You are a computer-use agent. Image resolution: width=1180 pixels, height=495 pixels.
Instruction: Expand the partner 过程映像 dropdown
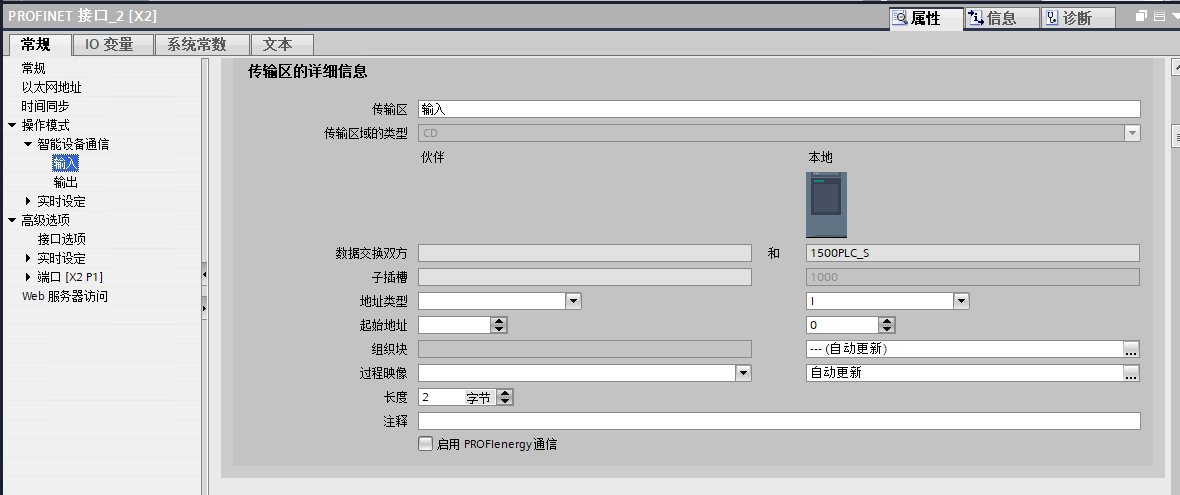click(x=743, y=373)
